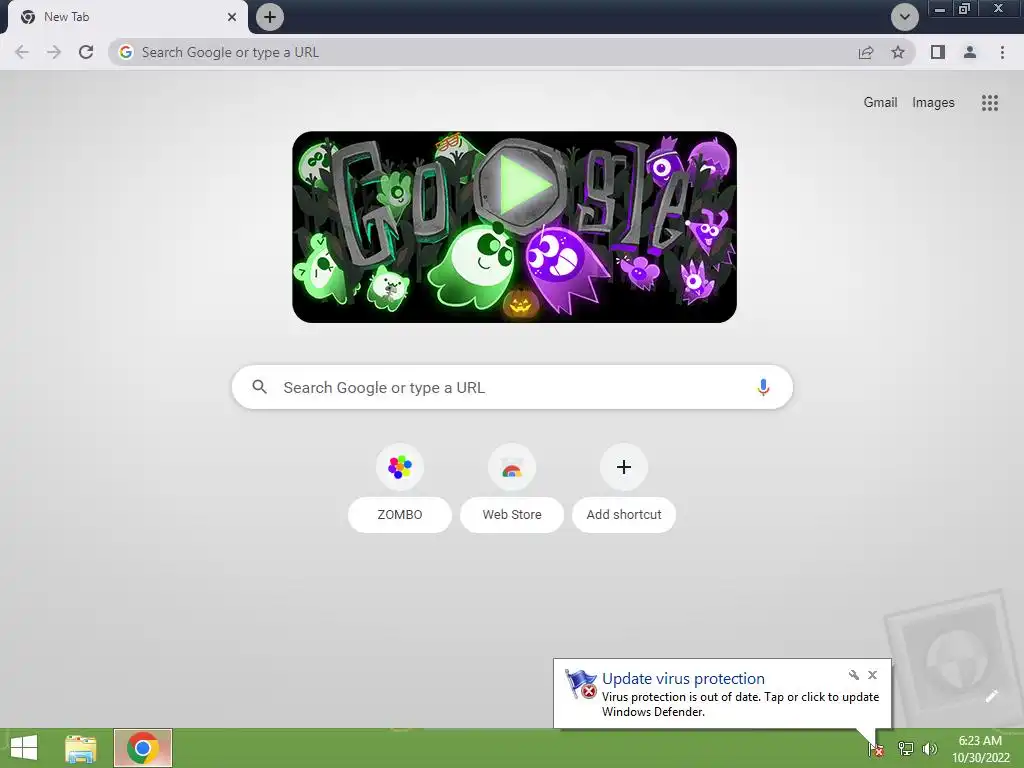Reload the current page
The height and width of the screenshot is (768, 1024).
point(86,52)
